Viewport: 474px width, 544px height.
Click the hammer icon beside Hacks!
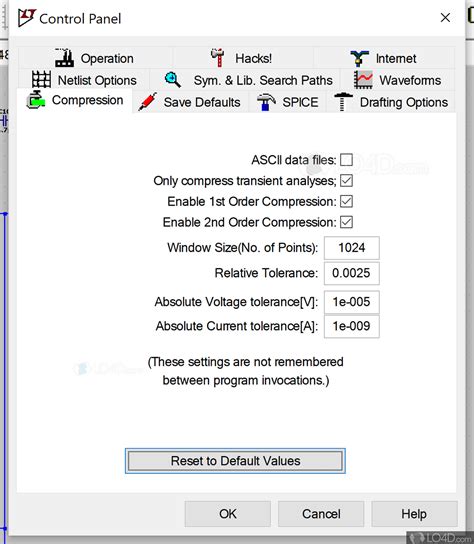(218, 58)
